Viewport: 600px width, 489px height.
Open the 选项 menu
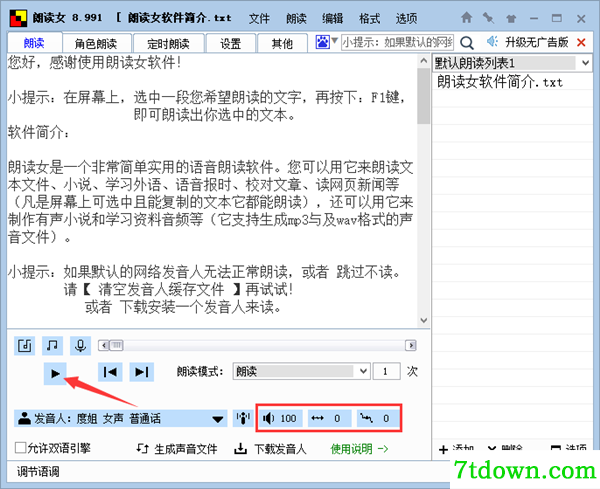406,18
